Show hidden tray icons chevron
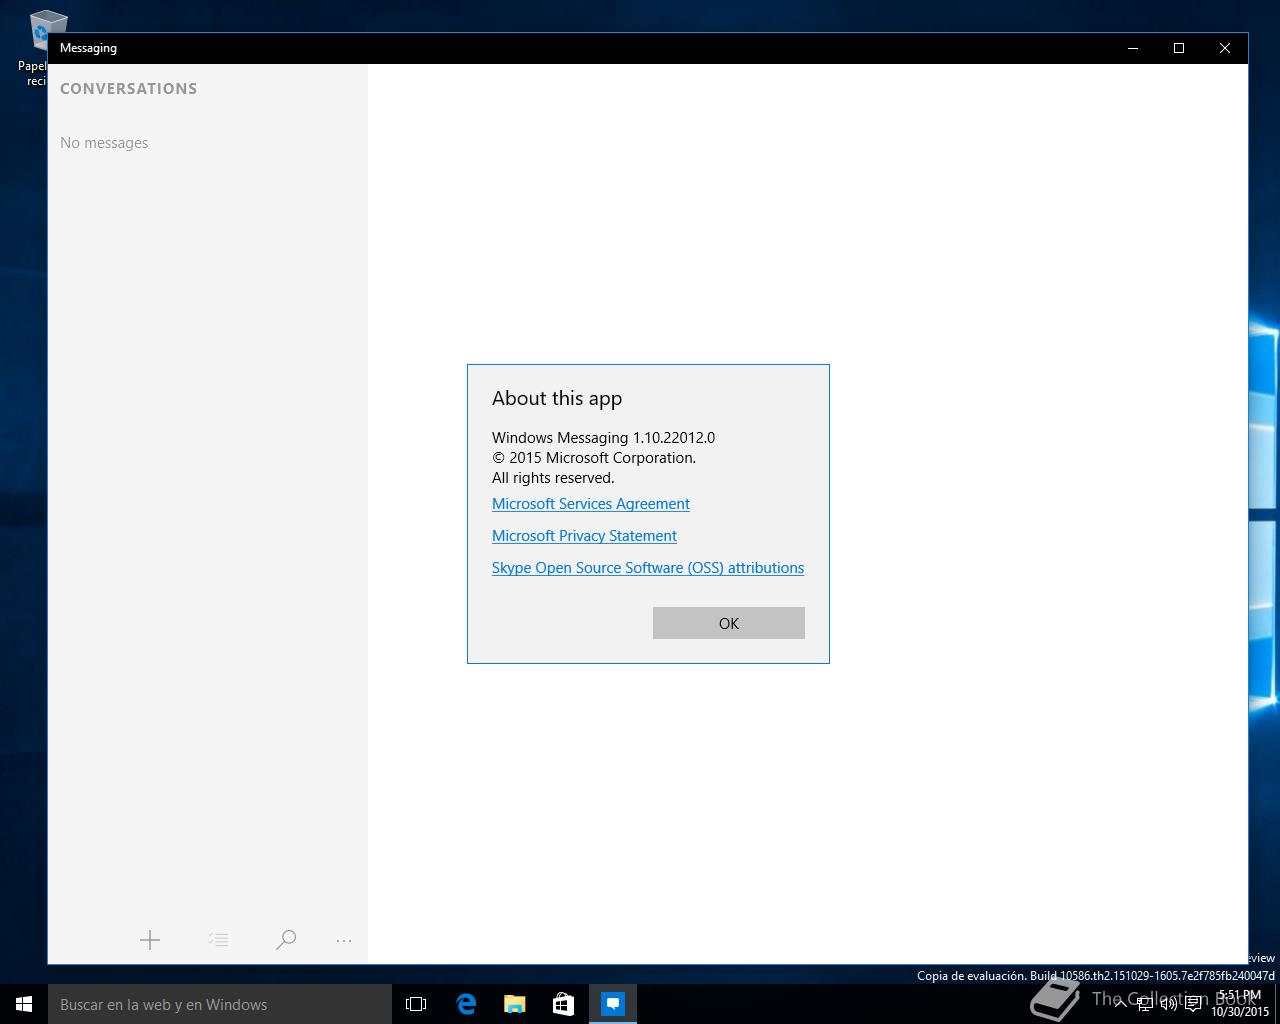The width and height of the screenshot is (1280, 1024). (x=1120, y=1004)
